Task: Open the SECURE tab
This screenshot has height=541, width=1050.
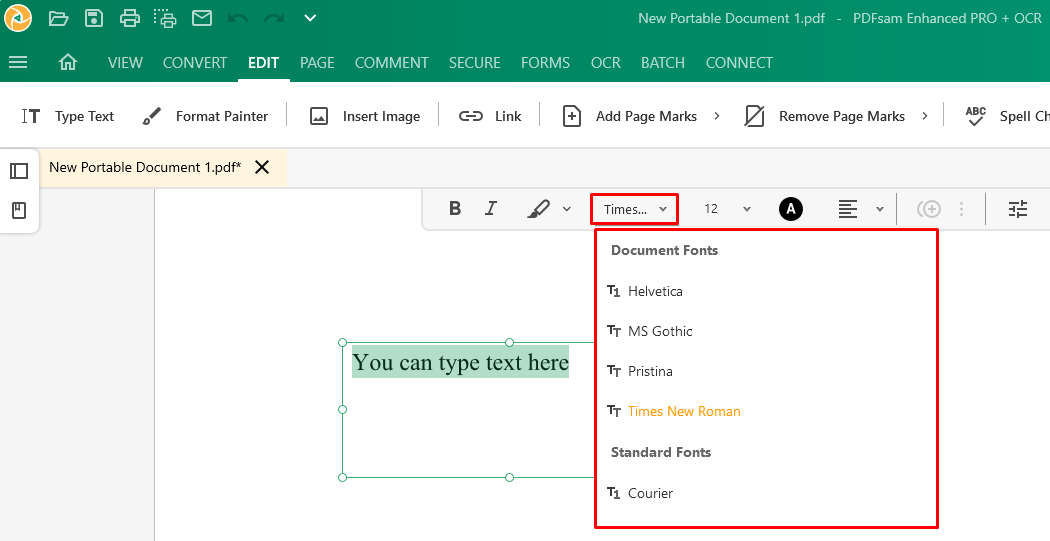Action: tap(475, 63)
